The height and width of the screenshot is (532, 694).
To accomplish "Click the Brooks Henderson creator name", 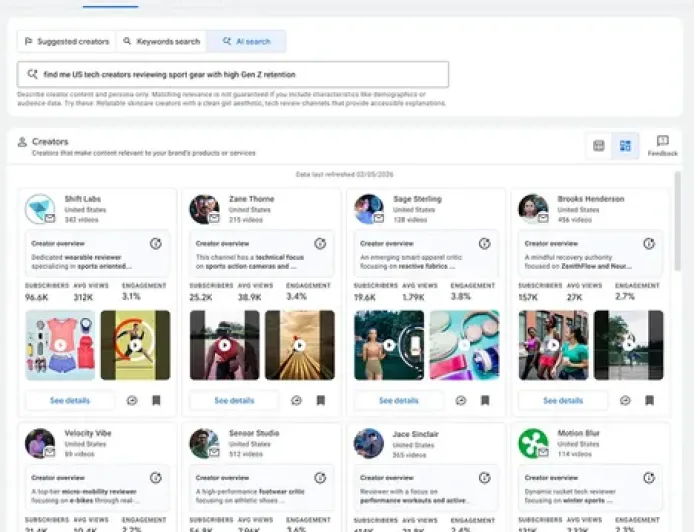I will pos(591,199).
